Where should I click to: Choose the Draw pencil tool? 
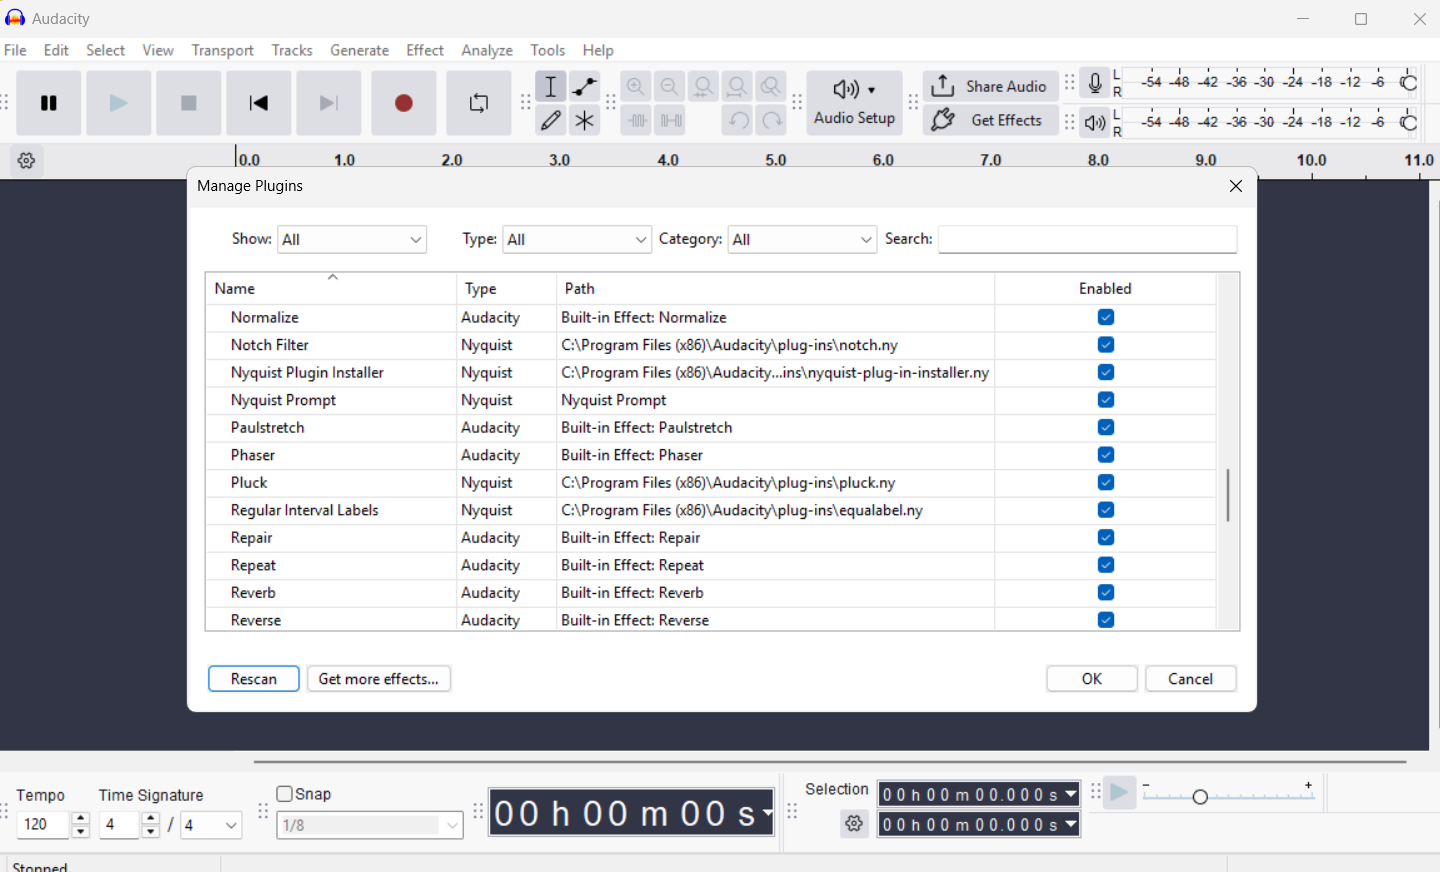(x=551, y=121)
